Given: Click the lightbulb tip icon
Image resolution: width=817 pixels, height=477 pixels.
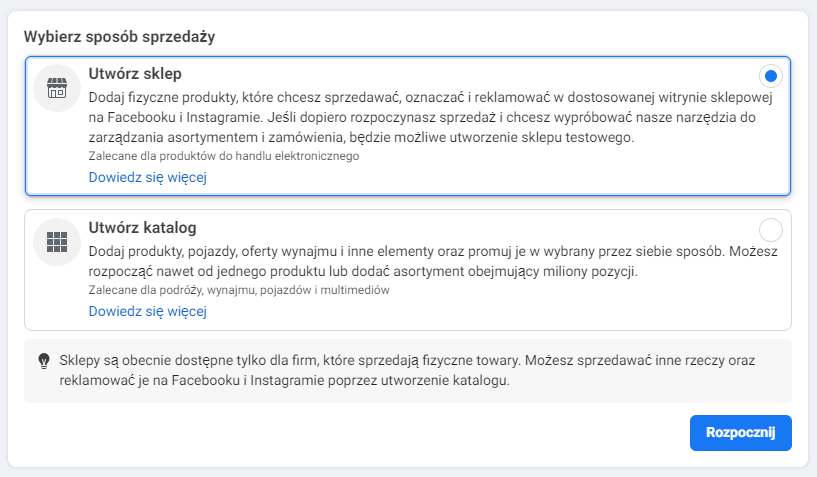Looking at the screenshot, I should pyautogui.click(x=44, y=361).
